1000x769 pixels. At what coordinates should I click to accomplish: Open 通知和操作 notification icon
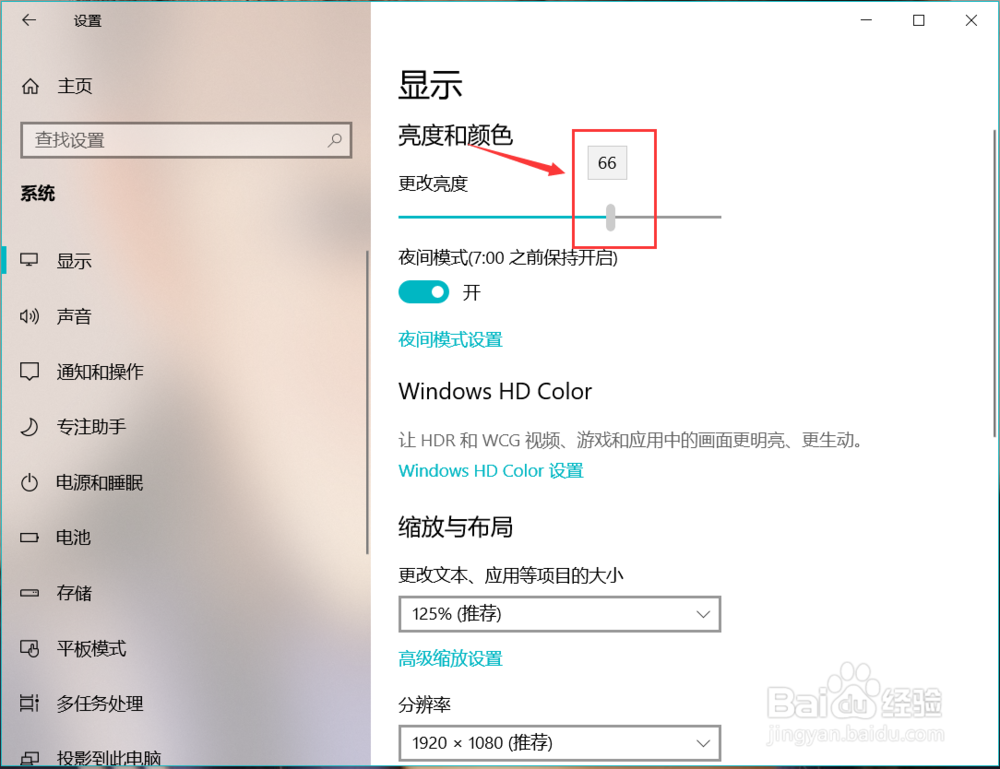29,372
